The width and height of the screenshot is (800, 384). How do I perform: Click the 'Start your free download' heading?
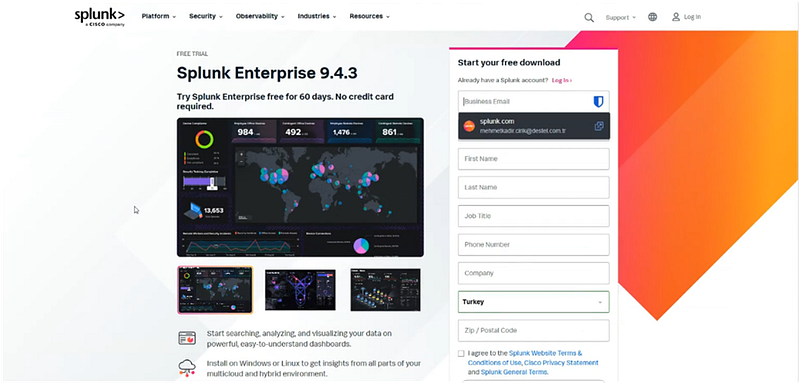point(509,63)
